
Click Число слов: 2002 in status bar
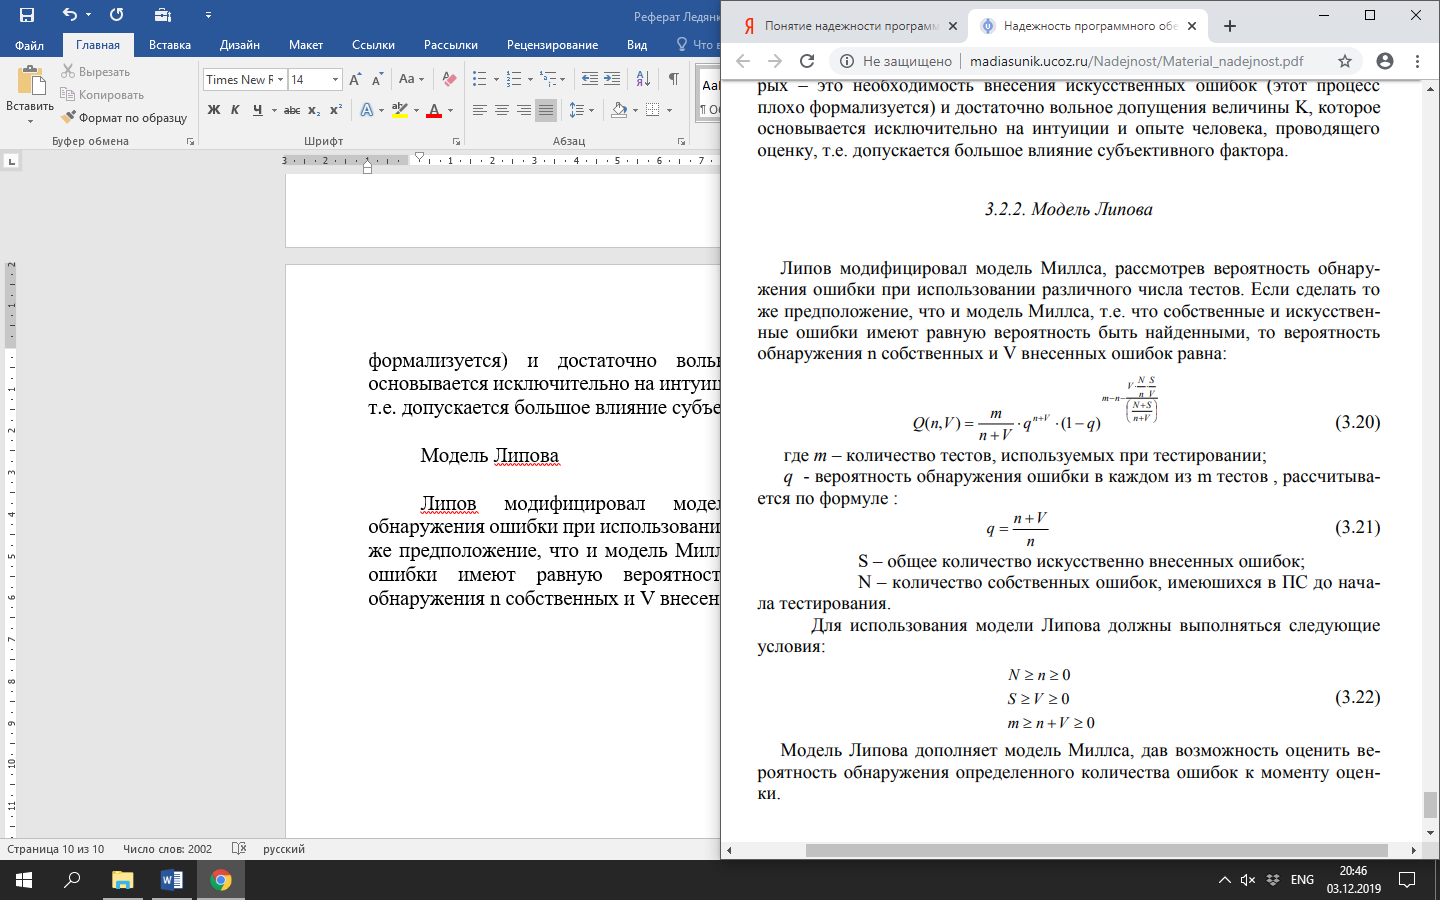click(x=168, y=849)
